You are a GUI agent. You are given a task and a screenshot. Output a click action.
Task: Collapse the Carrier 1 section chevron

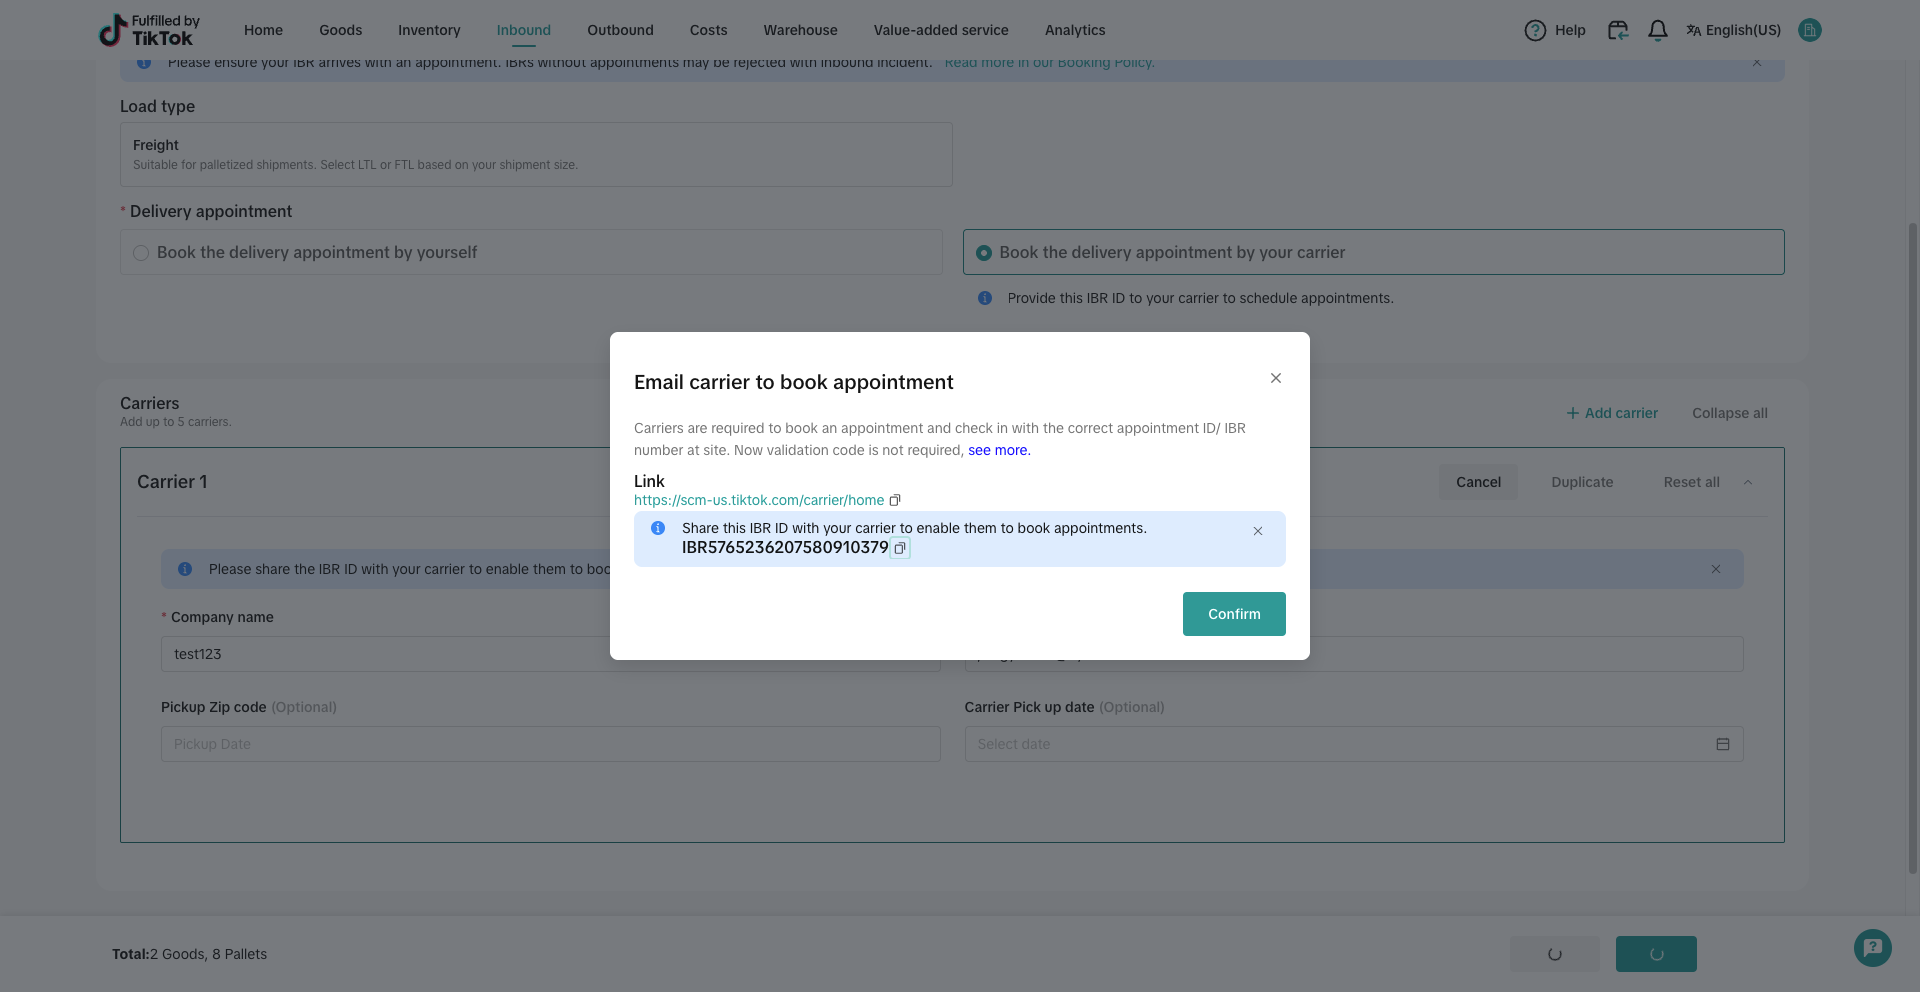(1748, 482)
